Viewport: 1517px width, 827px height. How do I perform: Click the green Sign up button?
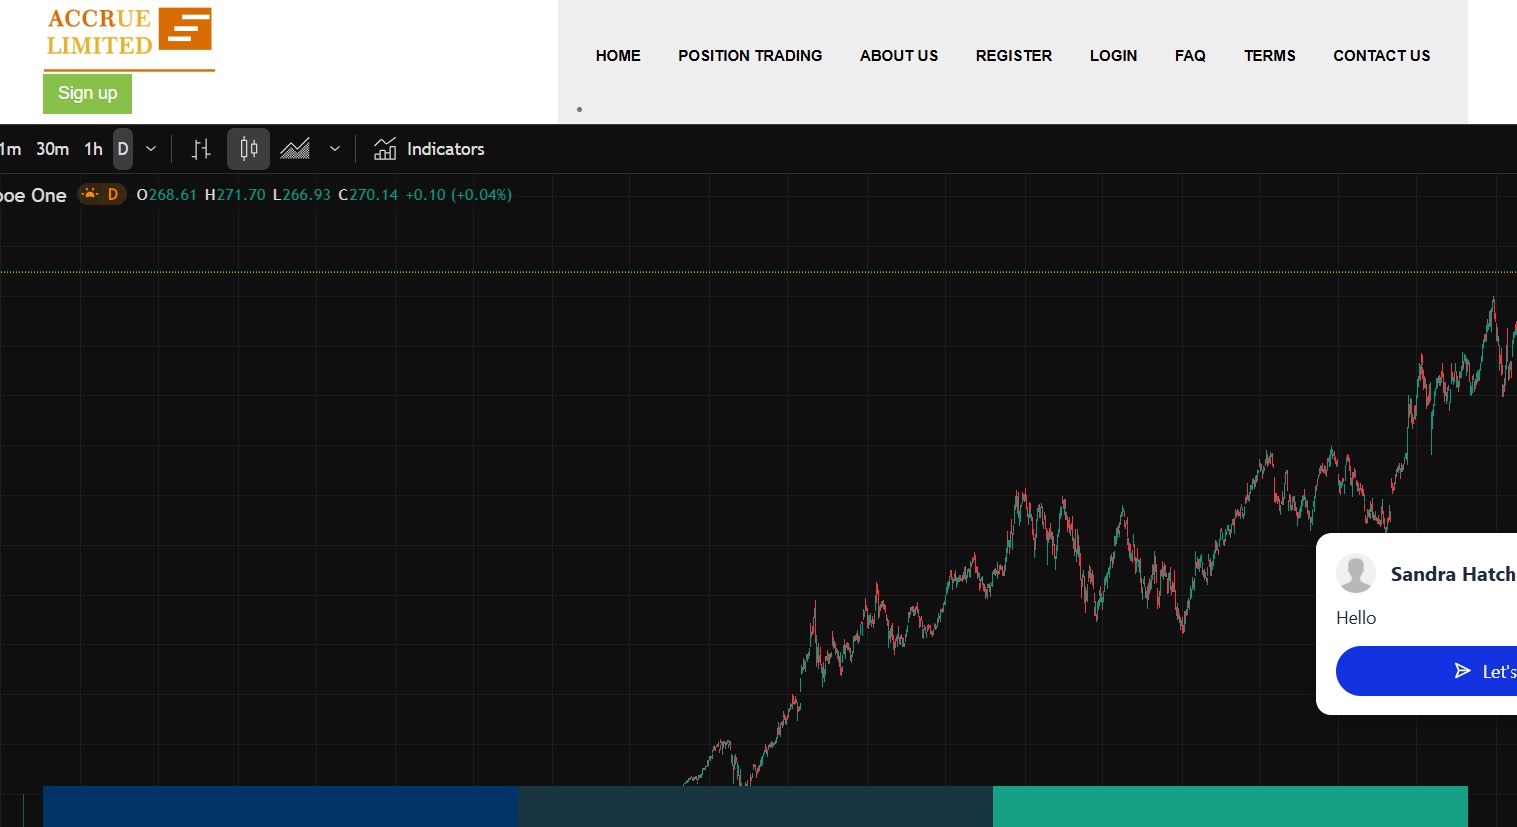pos(87,93)
